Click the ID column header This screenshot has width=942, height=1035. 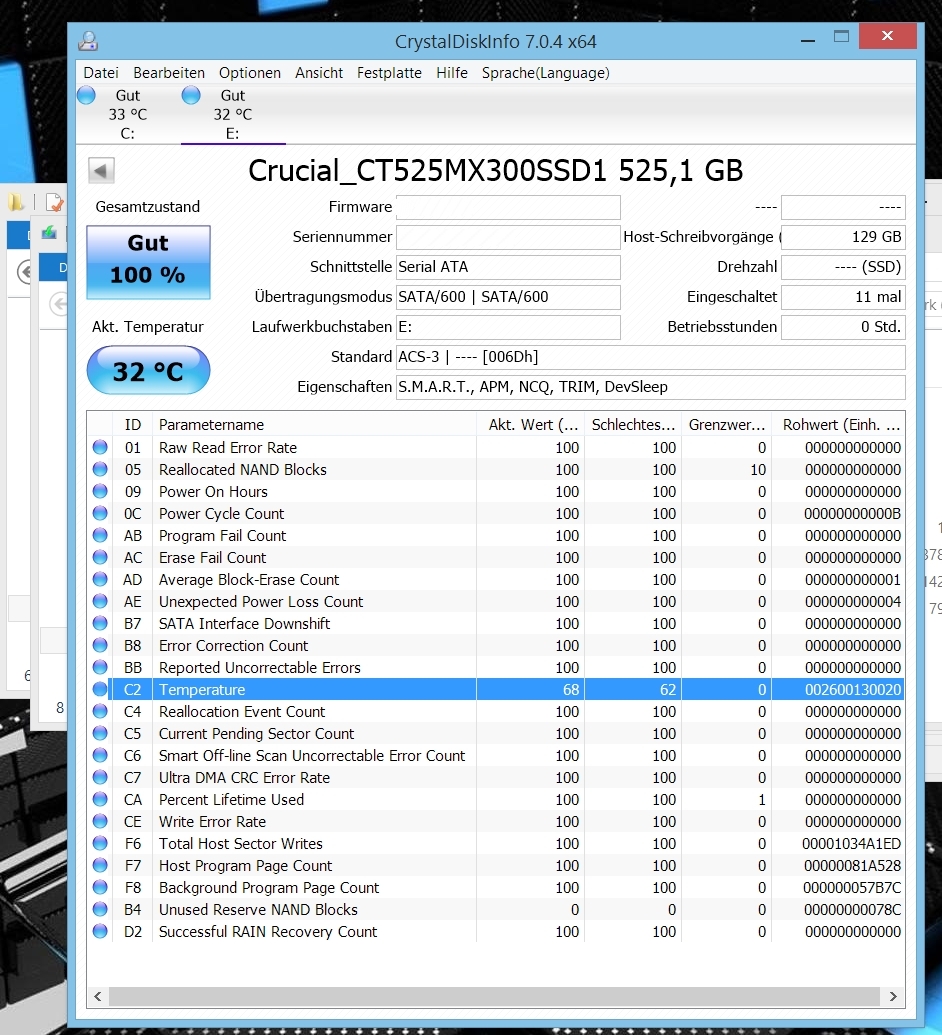133,424
